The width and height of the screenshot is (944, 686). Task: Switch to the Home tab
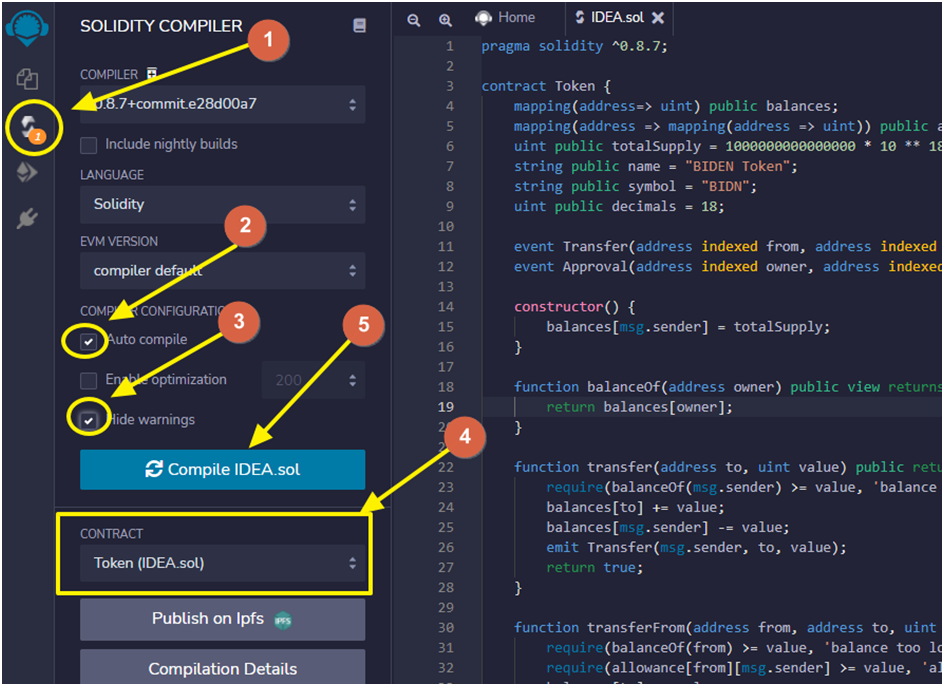[506, 18]
